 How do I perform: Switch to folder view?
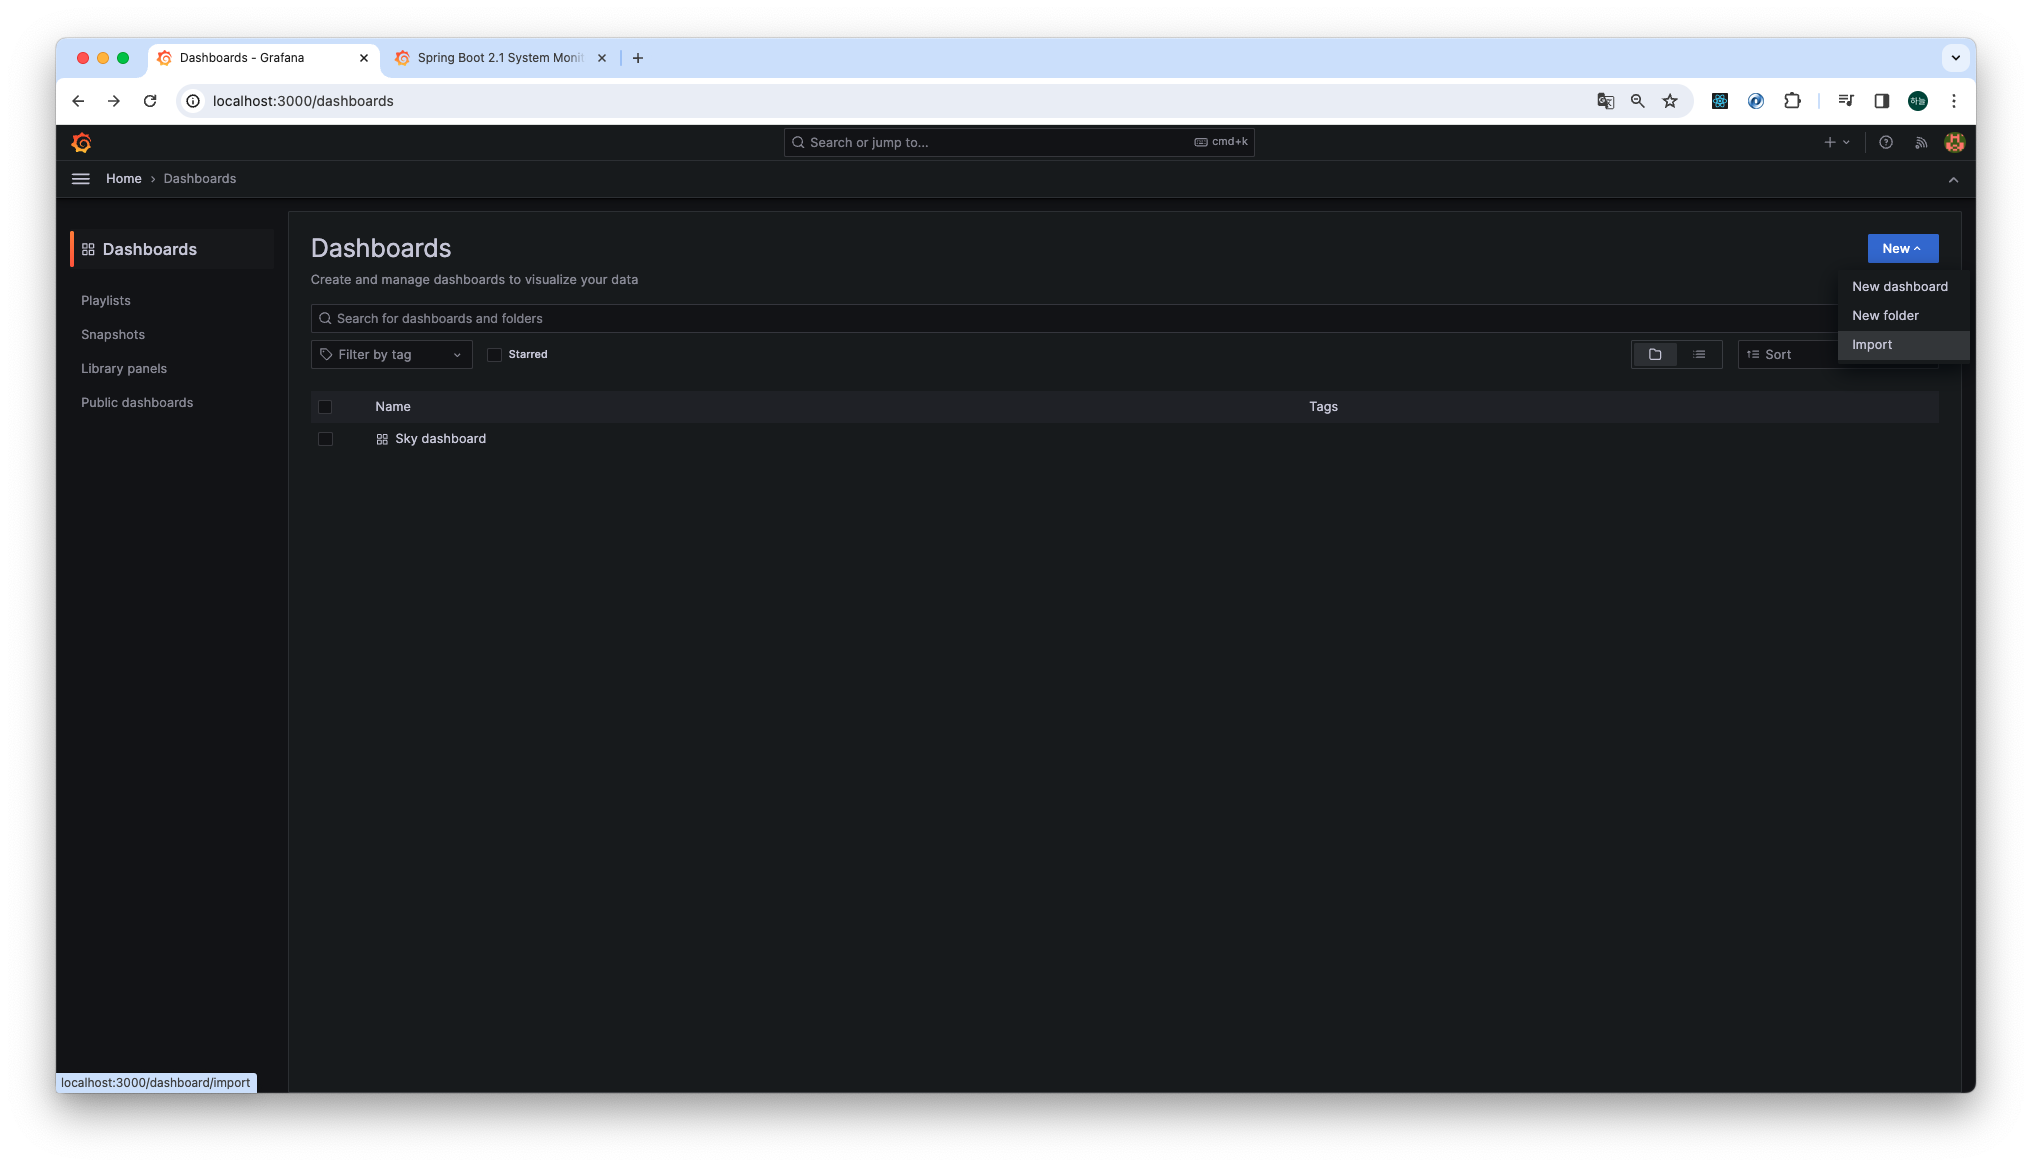click(1655, 355)
